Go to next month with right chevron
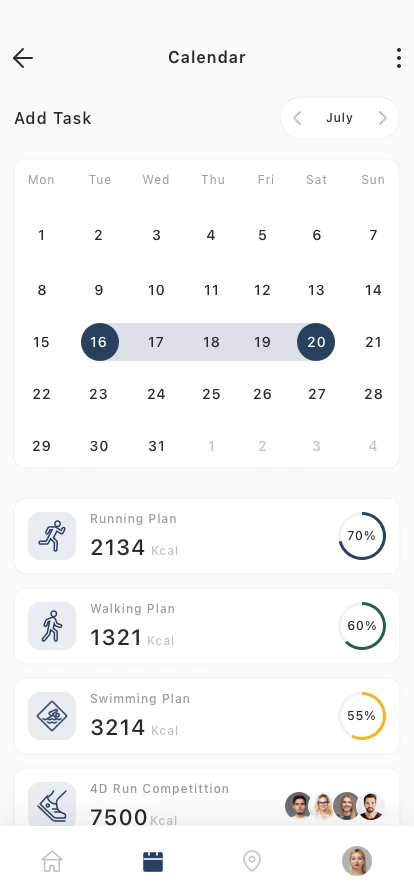414x896 pixels. click(x=383, y=118)
